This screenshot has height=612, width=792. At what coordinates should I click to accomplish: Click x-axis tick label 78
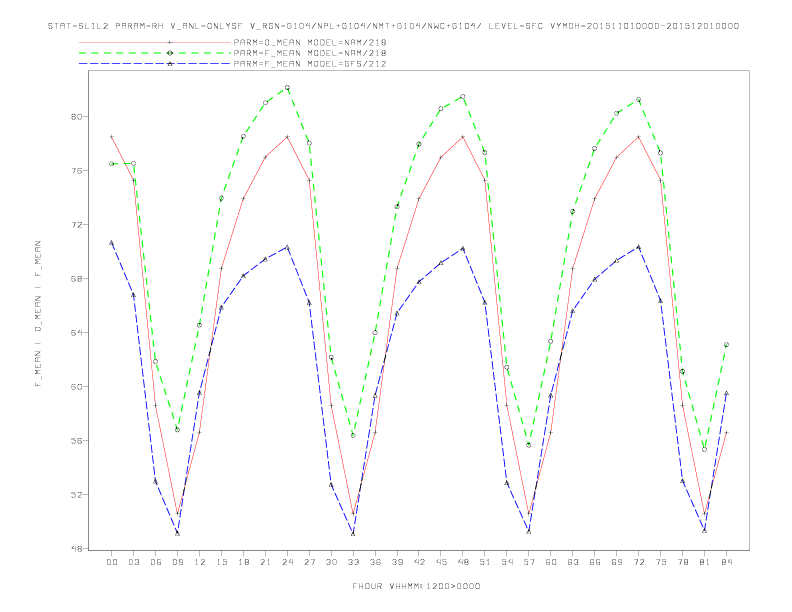point(683,562)
